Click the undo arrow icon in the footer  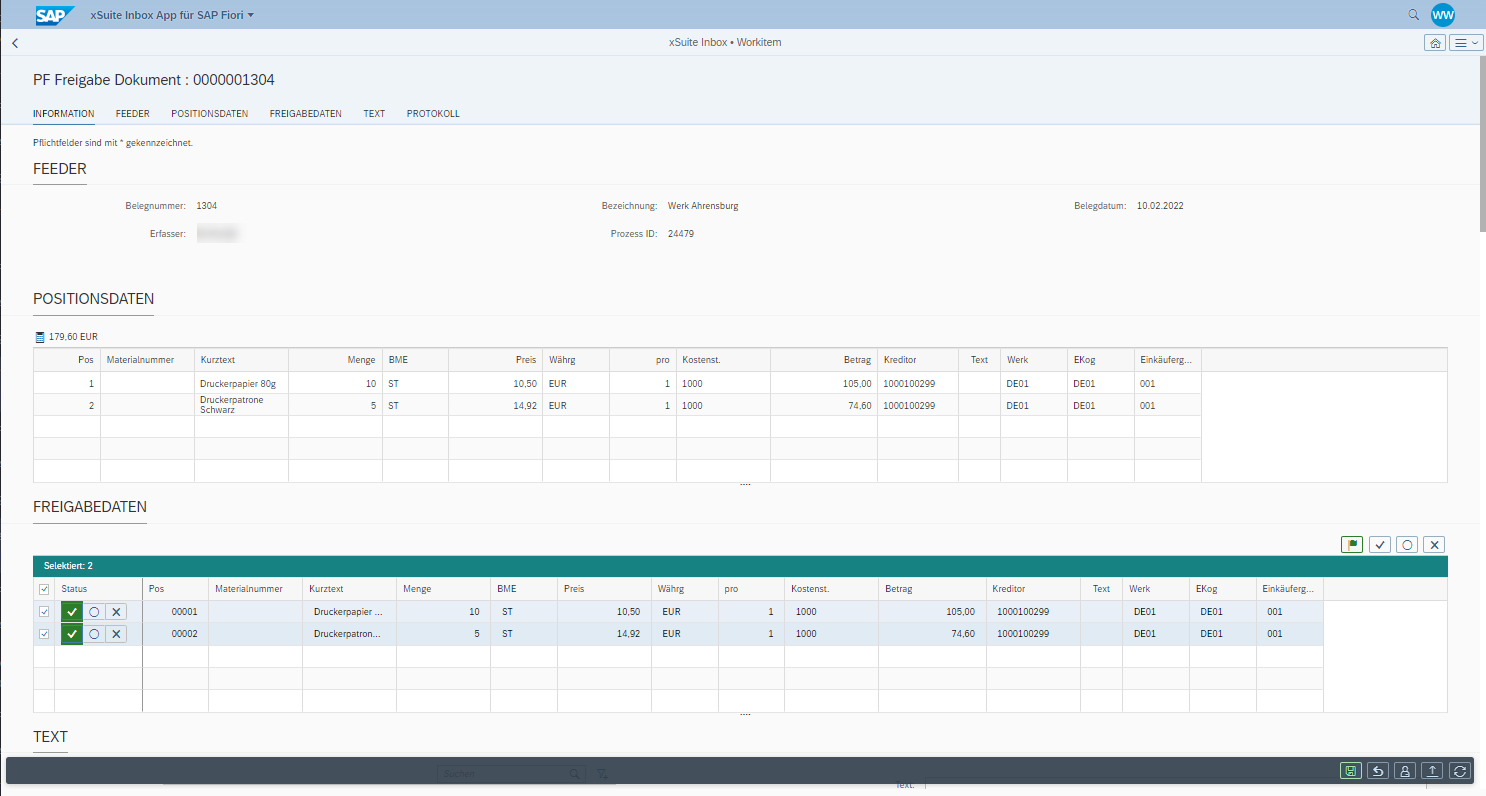pos(1378,771)
